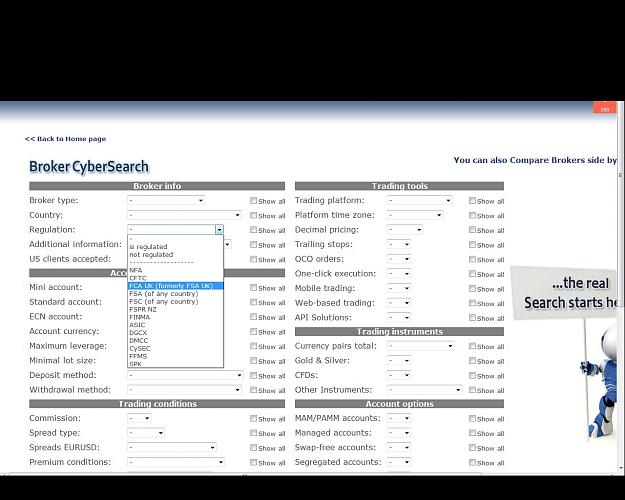Tick Show all for Trading platform
The image size is (625, 500).
472,201
